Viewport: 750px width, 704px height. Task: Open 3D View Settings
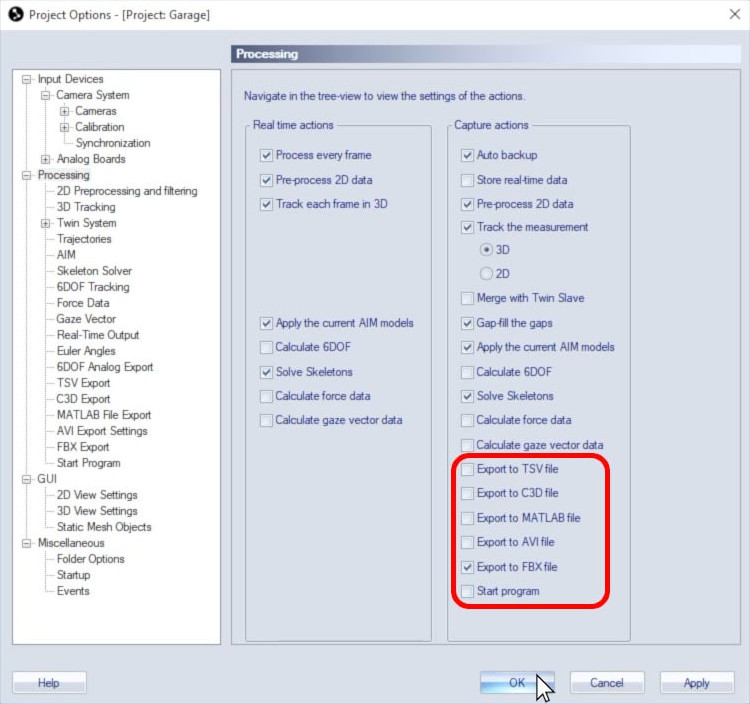97,511
